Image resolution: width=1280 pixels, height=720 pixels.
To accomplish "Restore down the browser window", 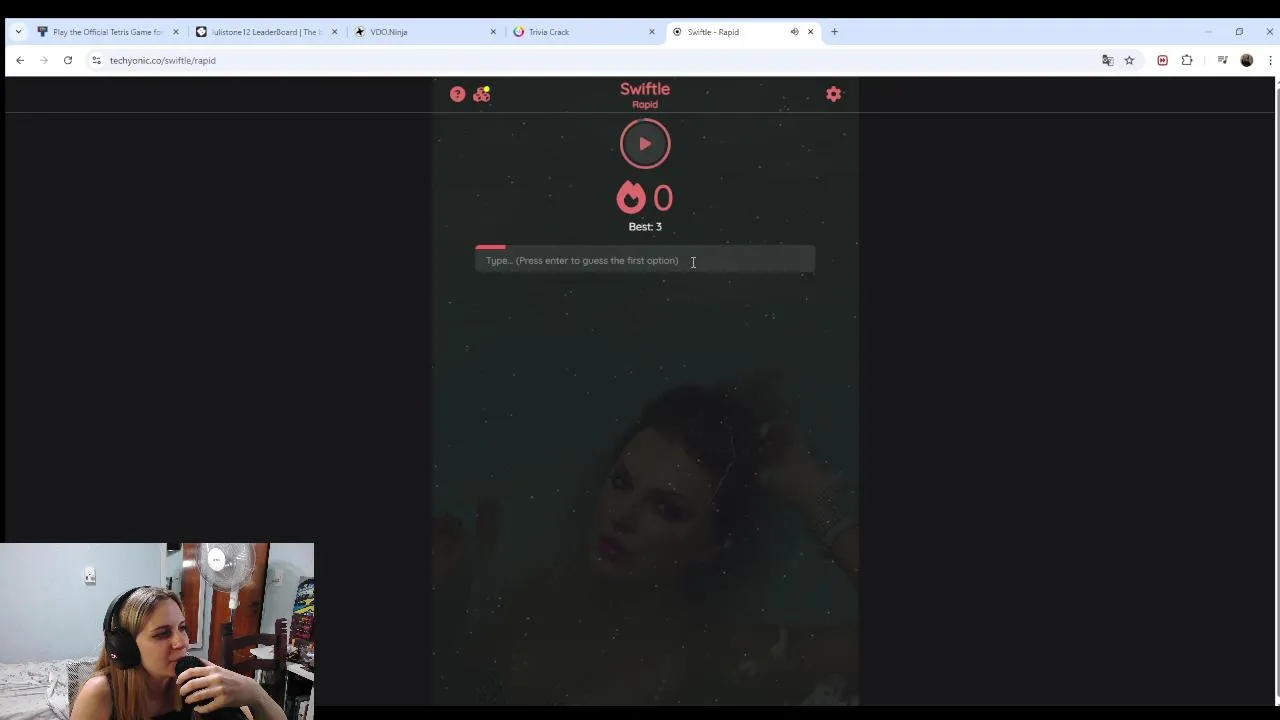I will (1239, 32).
